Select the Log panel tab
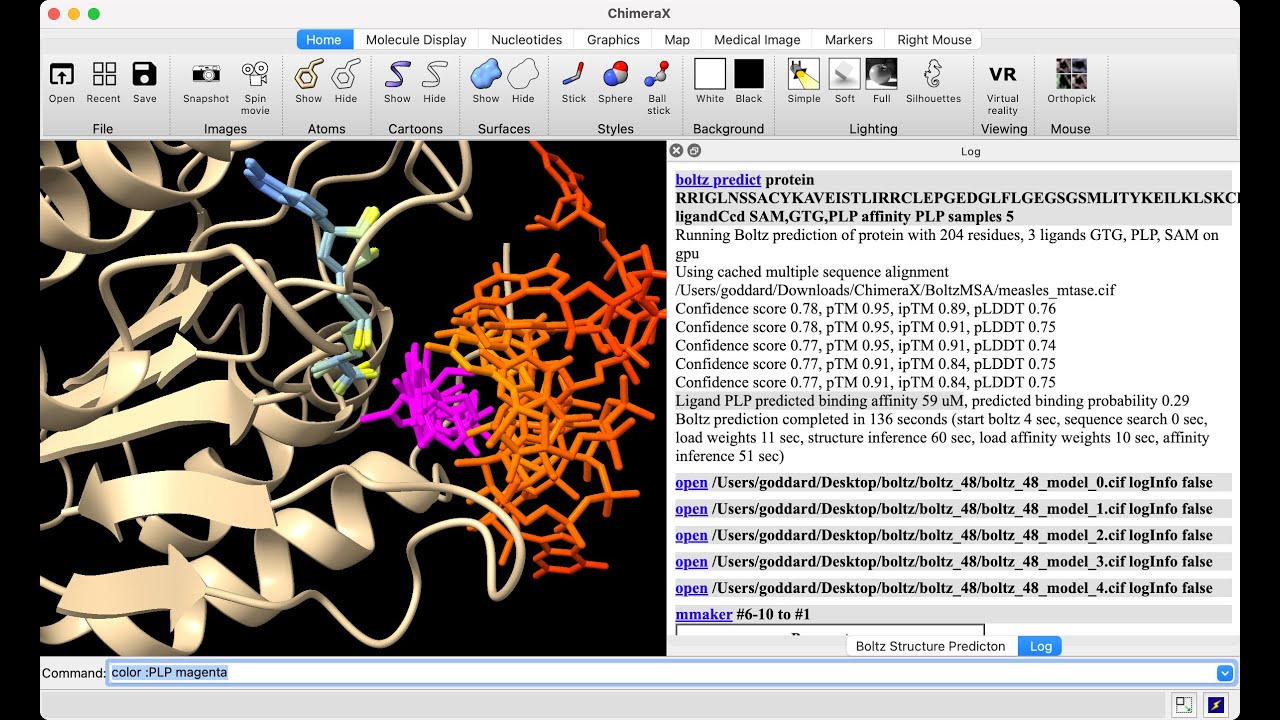This screenshot has width=1280, height=720. [1041, 646]
